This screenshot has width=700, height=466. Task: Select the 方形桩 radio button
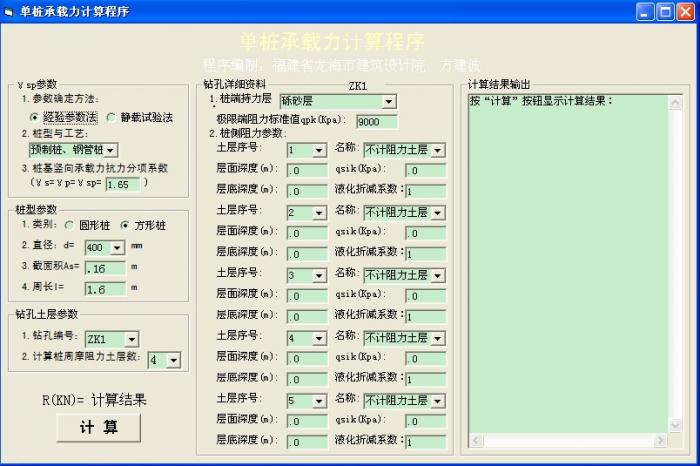[x=125, y=226]
